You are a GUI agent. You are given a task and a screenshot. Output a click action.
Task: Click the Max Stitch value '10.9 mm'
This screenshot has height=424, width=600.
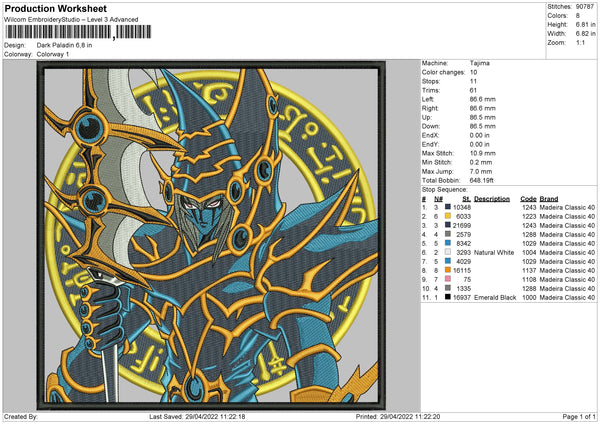[483, 153]
